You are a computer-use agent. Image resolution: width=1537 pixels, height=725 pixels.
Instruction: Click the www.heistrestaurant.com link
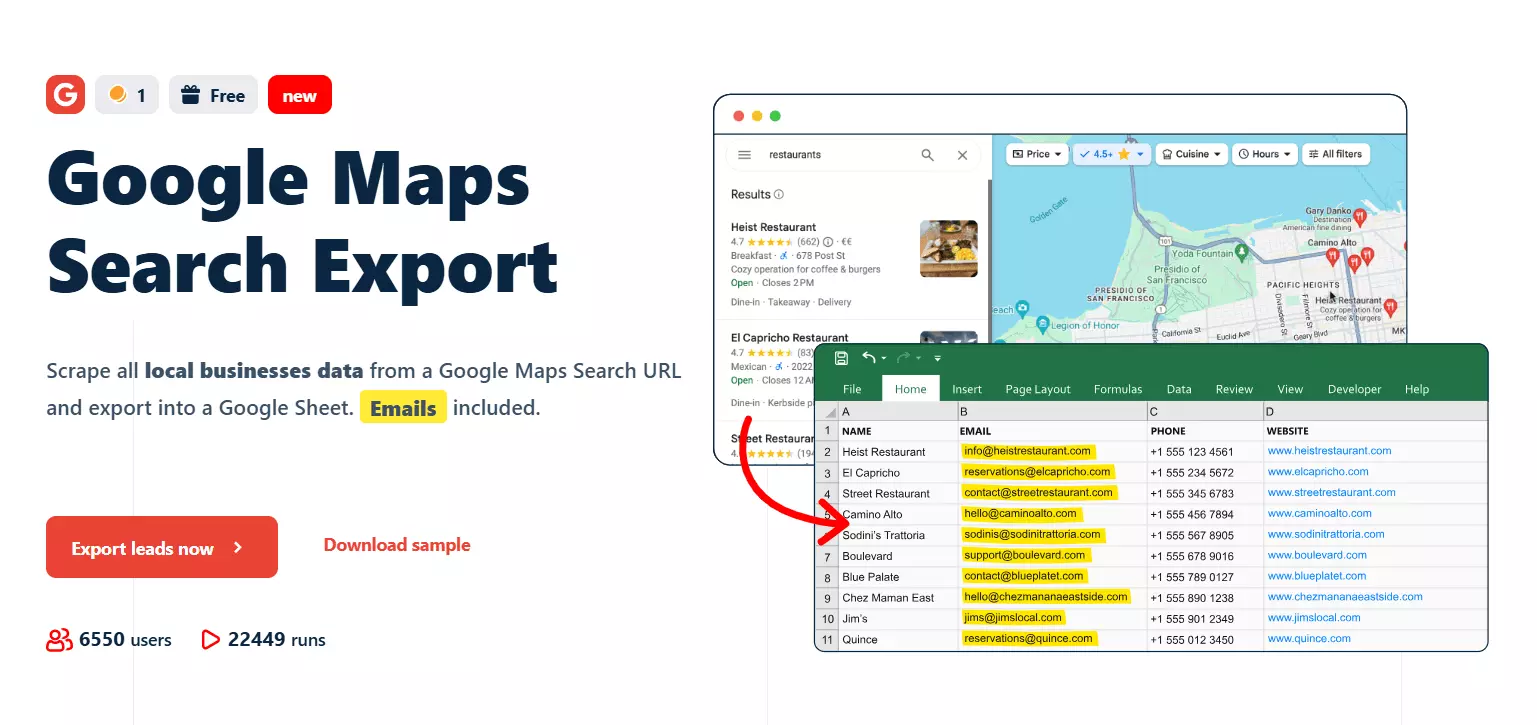point(1329,451)
